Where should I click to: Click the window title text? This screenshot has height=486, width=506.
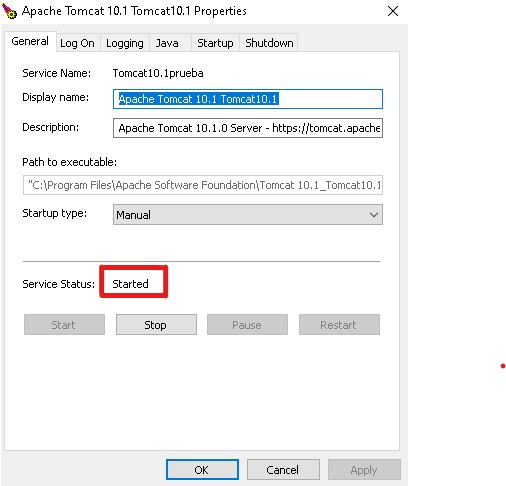[134, 11]
